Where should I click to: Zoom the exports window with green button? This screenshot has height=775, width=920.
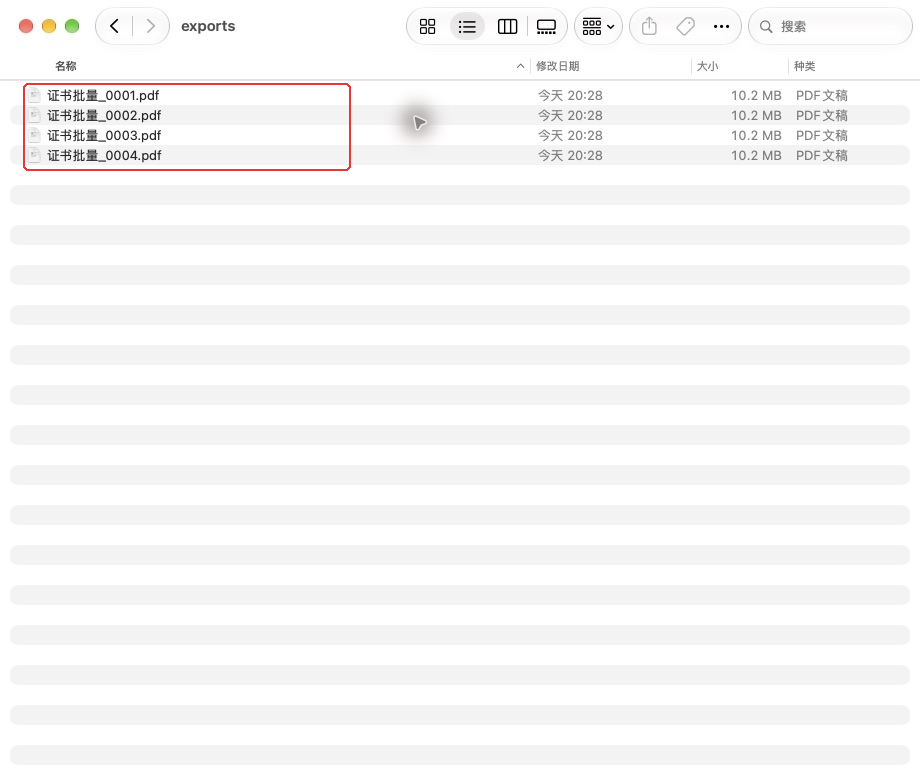tap(72, 26)
